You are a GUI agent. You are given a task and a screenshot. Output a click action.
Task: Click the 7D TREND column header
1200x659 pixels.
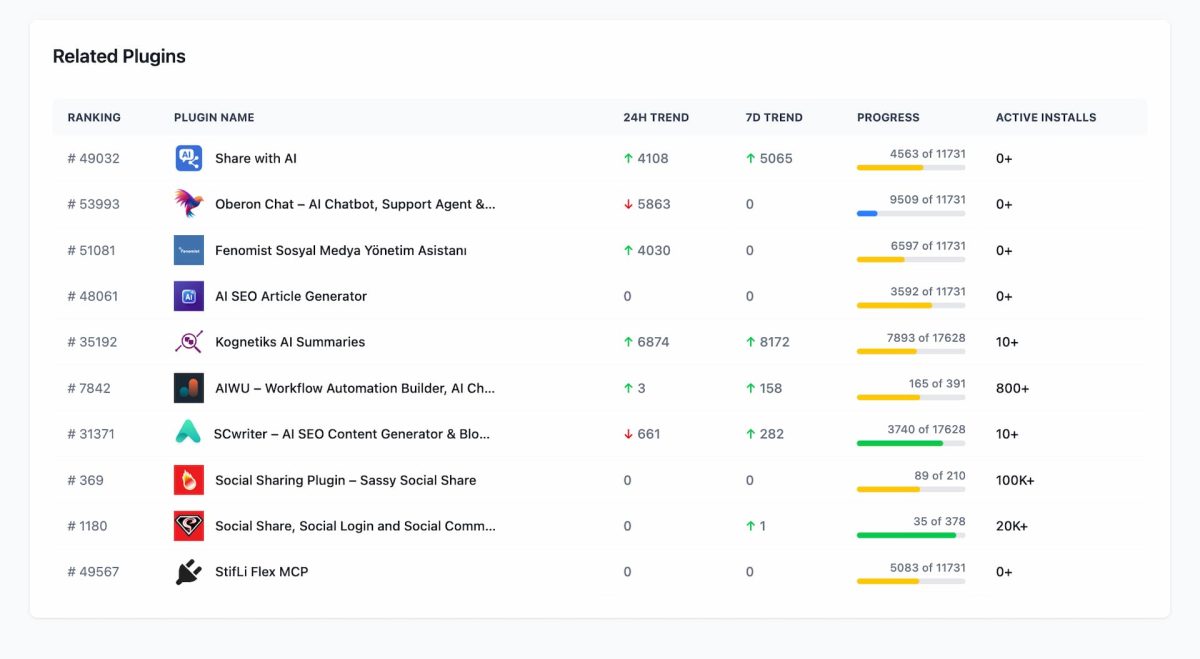[774, 117]
